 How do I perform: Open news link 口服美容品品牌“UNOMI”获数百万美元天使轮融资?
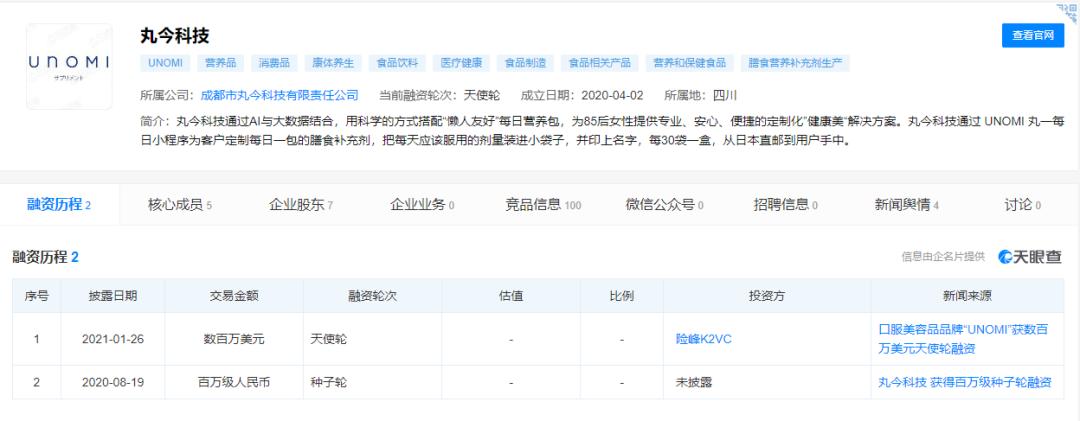tap(964, 339)
